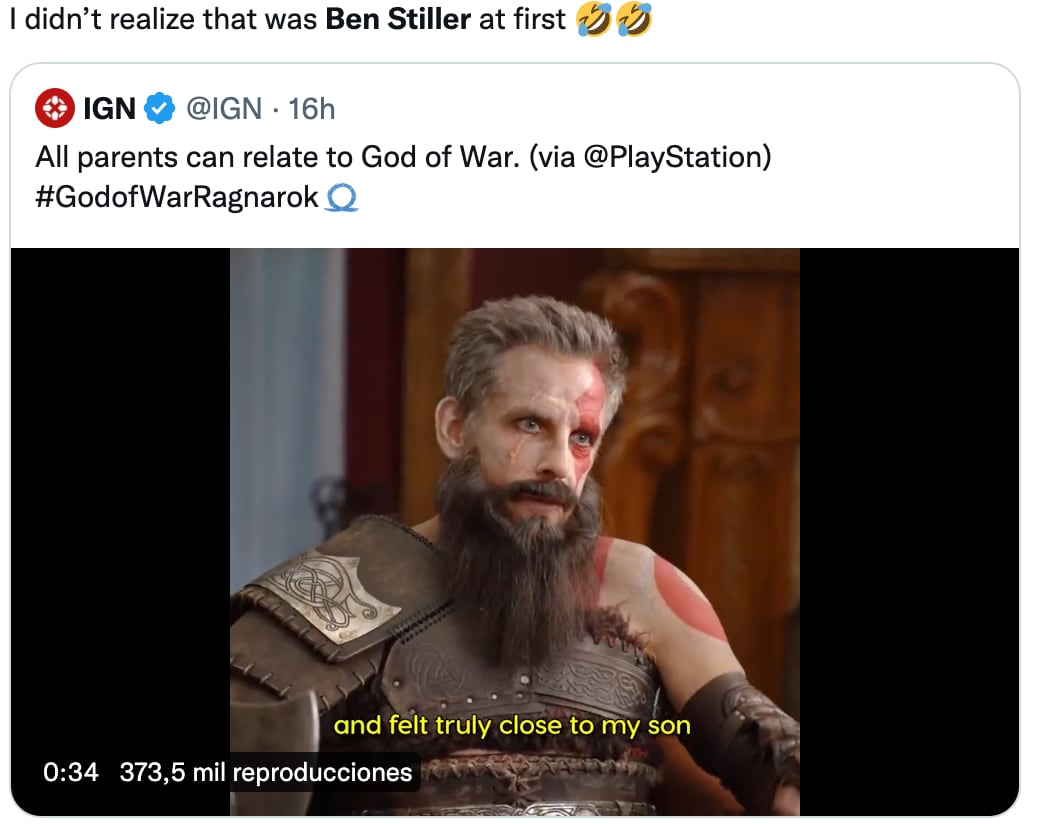The height and width of the screenshot is (824, 1038).
Task: Click the second laughing emoji
Action: (635, 19)
